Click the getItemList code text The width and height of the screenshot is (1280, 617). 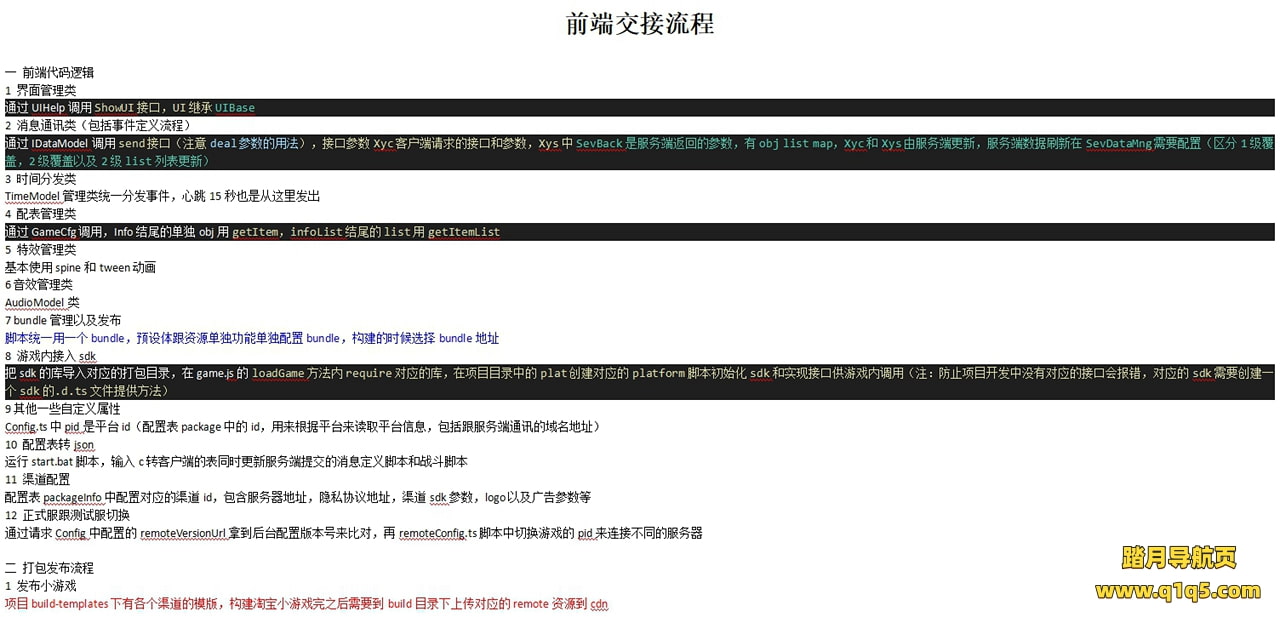pyautogui.click(x=464, y=232)
